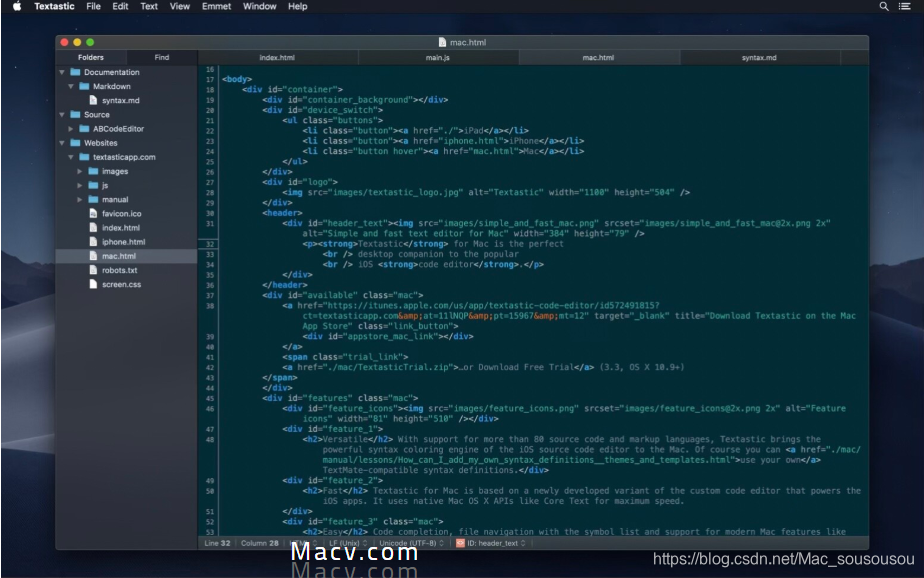
Task: Switch to the index.html tab
Action: [x=278, y=58]
